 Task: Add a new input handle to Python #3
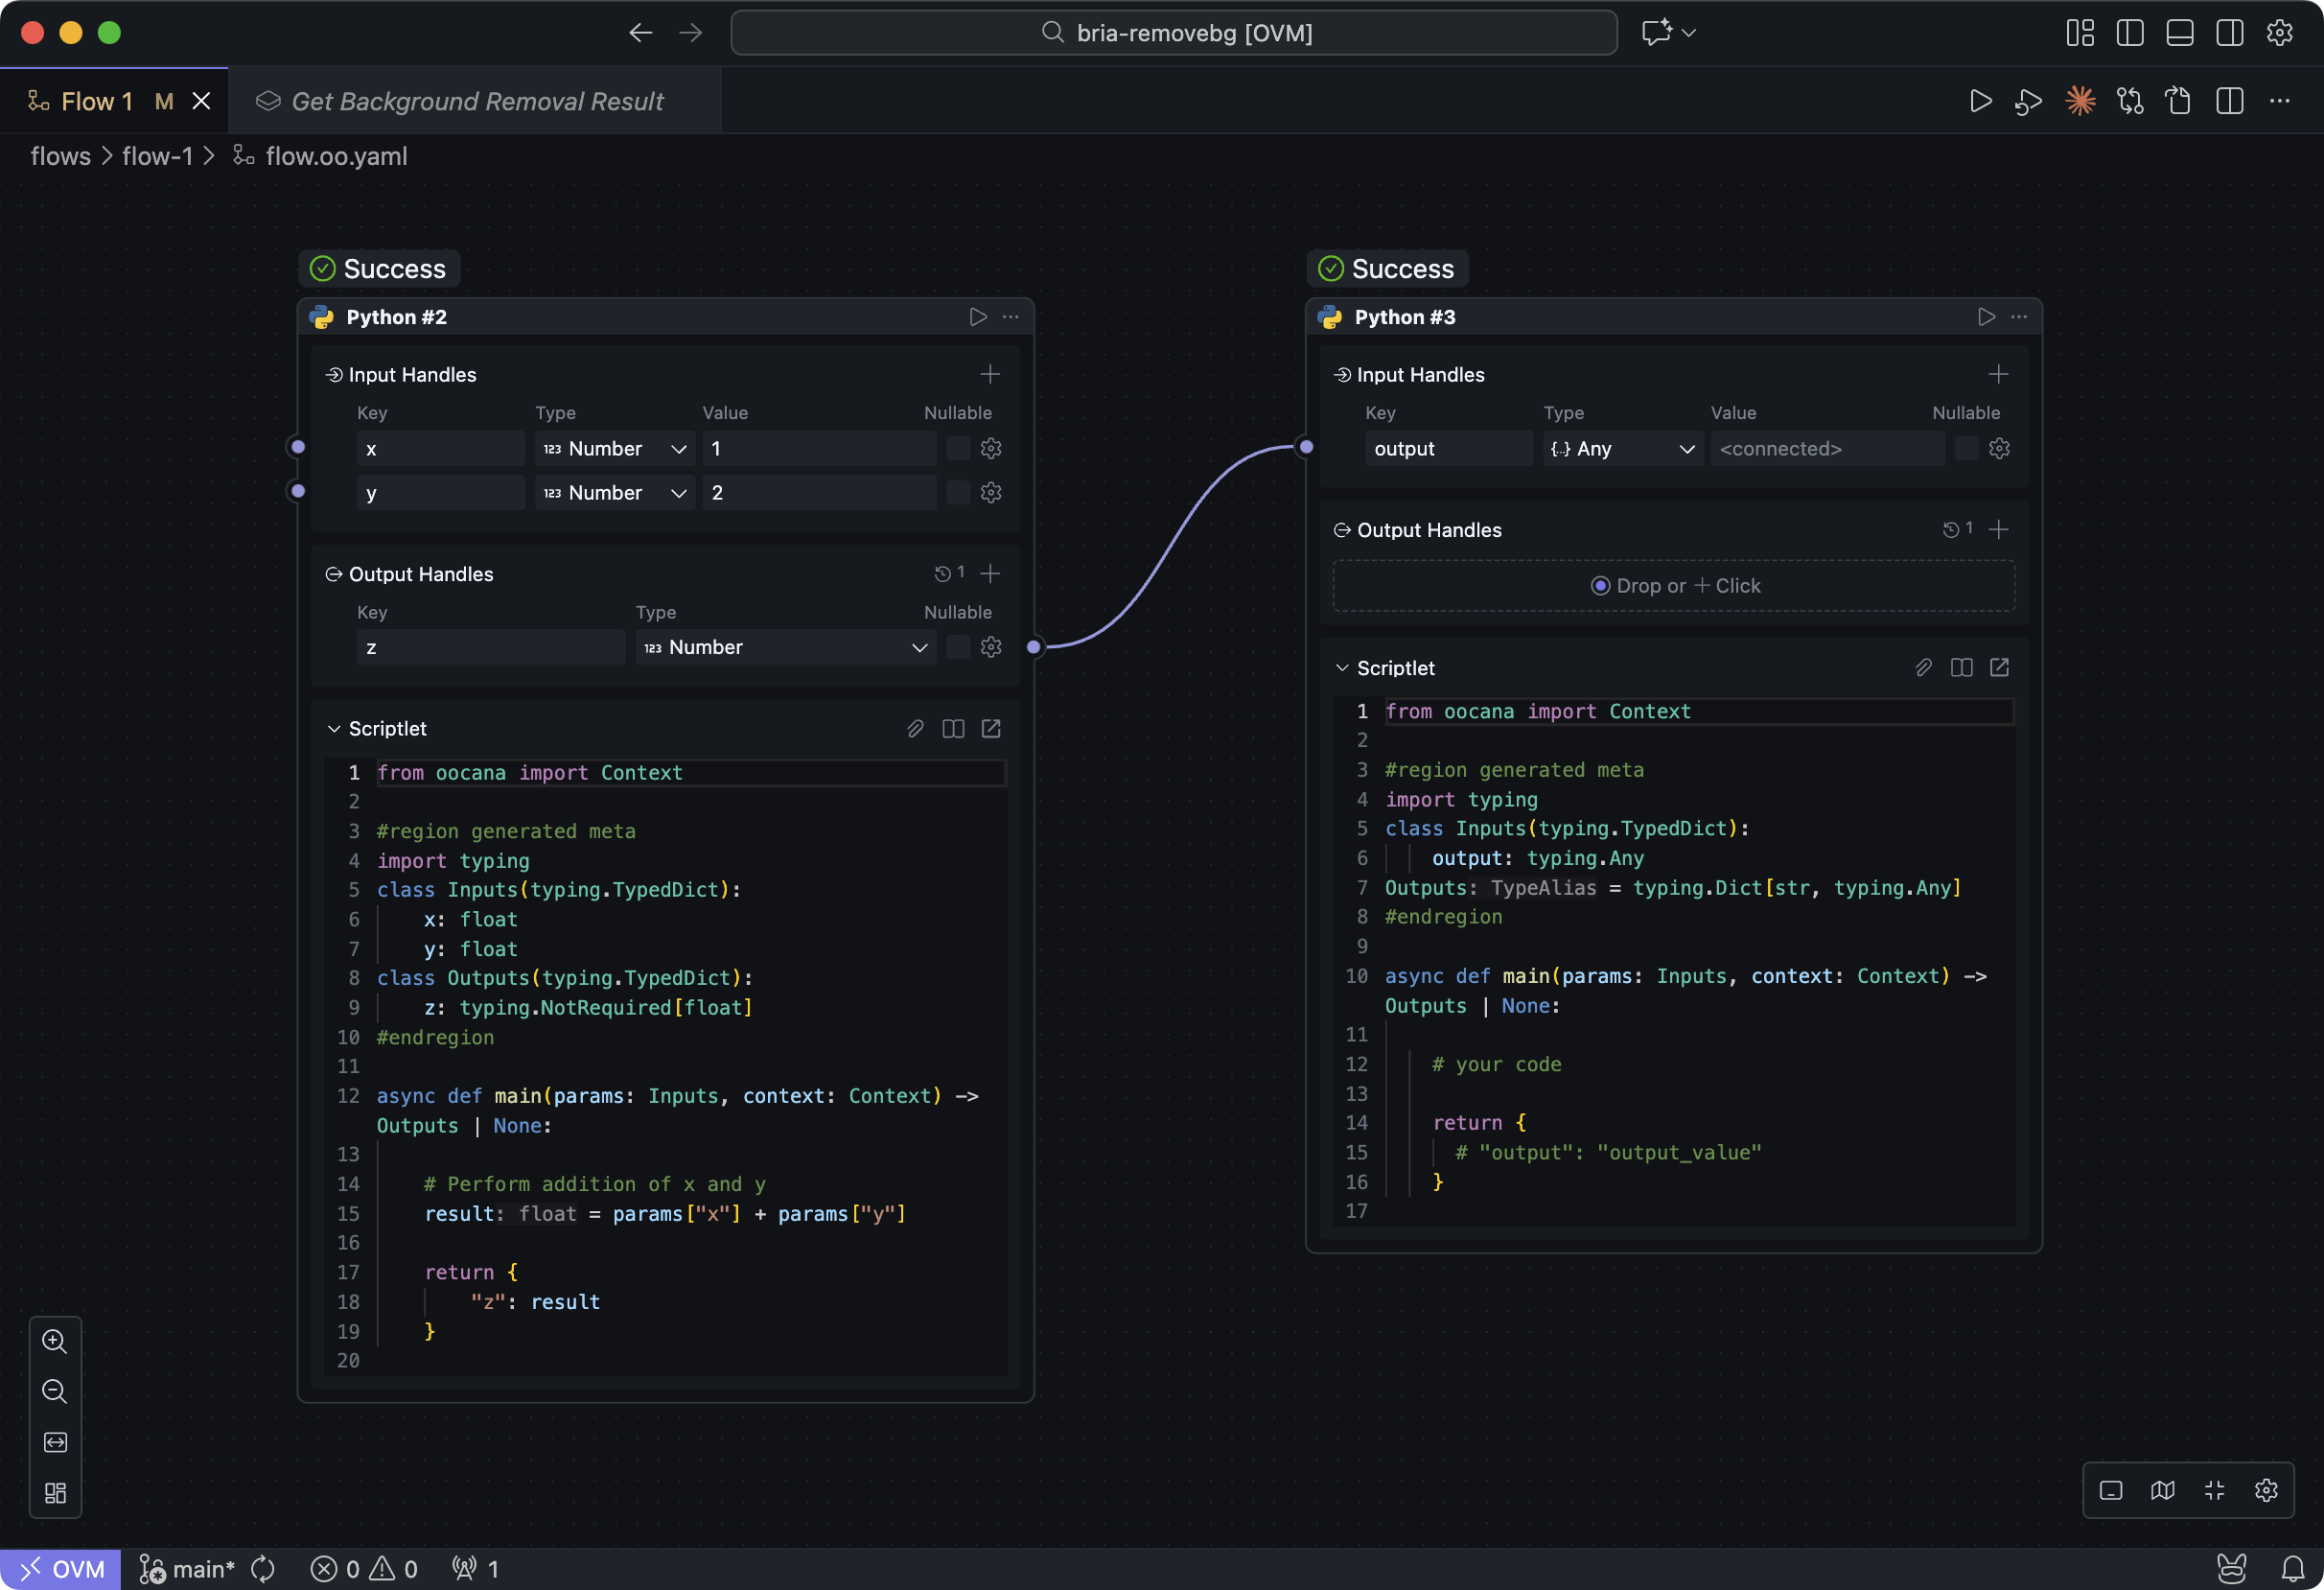click(x=1998, y=374)
